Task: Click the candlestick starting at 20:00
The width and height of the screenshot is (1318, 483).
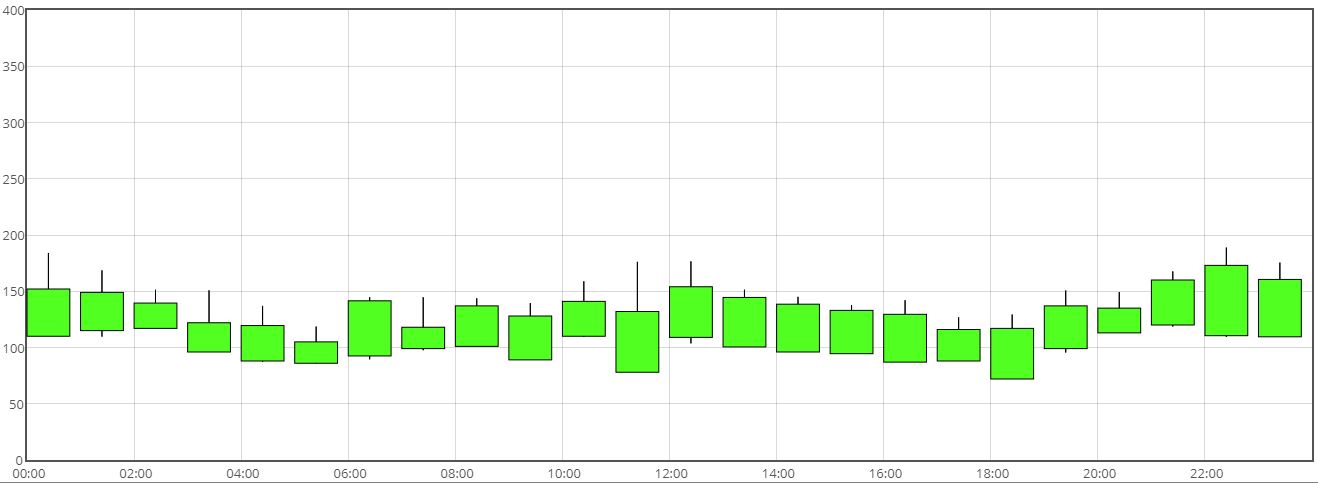Action: 1118,320
